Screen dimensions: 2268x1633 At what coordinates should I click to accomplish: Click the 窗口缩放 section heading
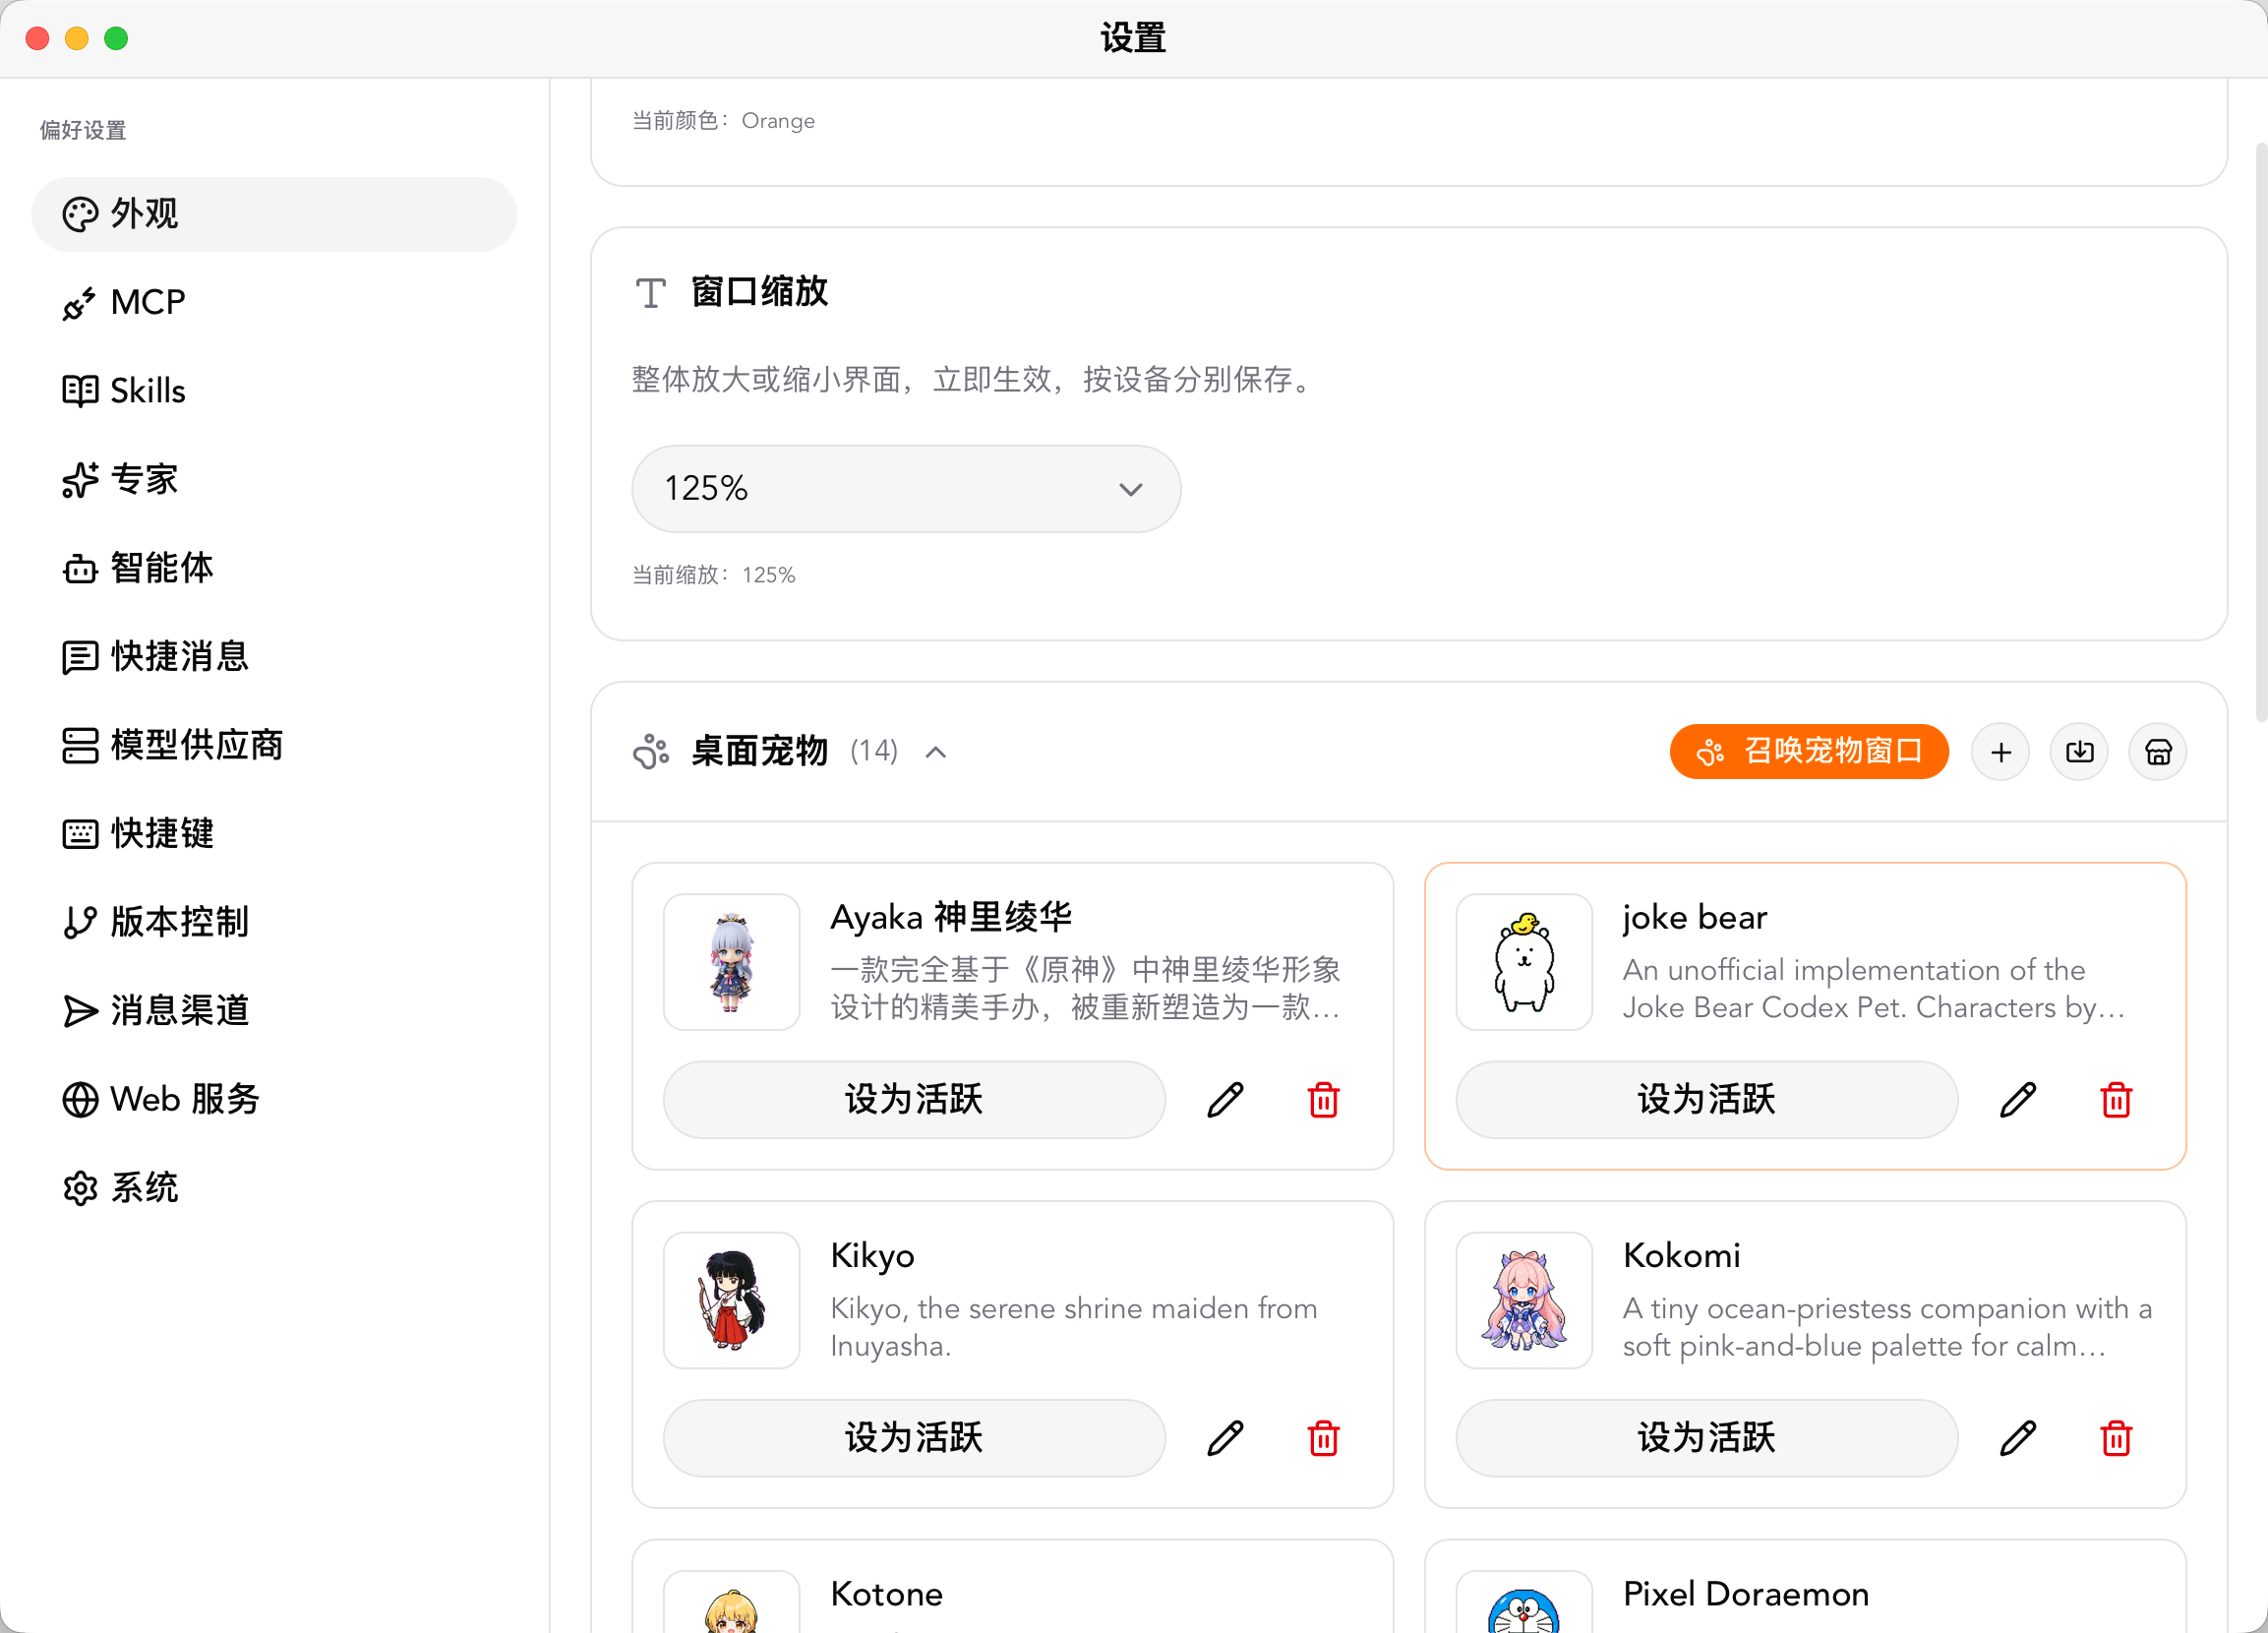pos(760,292)
